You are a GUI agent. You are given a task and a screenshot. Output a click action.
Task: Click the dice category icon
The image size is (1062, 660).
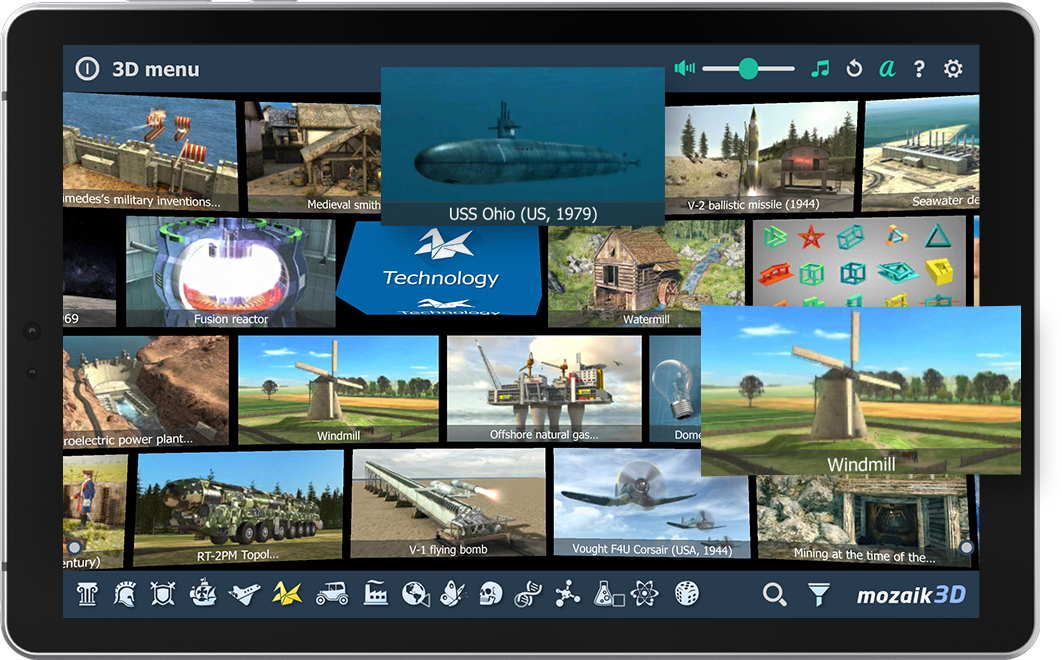pyautogui.click(x=686, y=594)
